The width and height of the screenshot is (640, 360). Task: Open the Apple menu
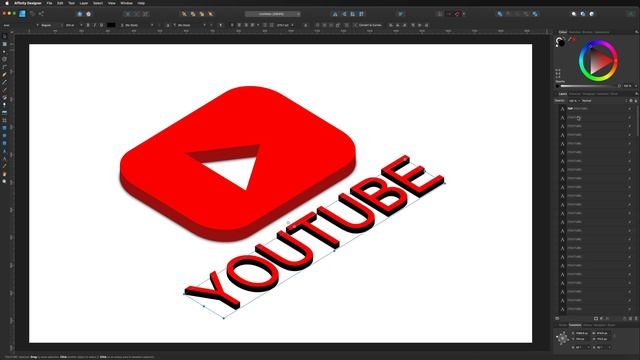[x=7, y=3]
